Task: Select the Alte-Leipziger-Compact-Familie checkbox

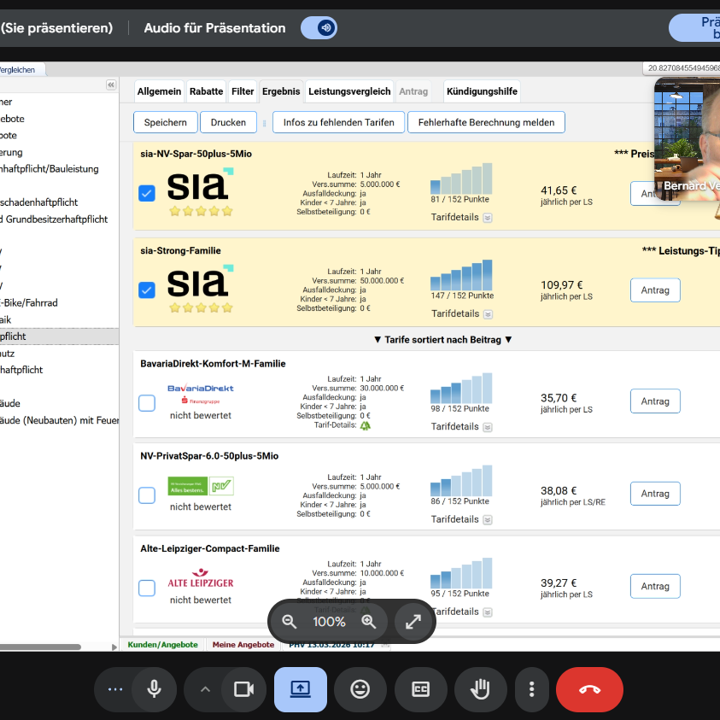Action: pyautogui.click(x=147, y=588)
